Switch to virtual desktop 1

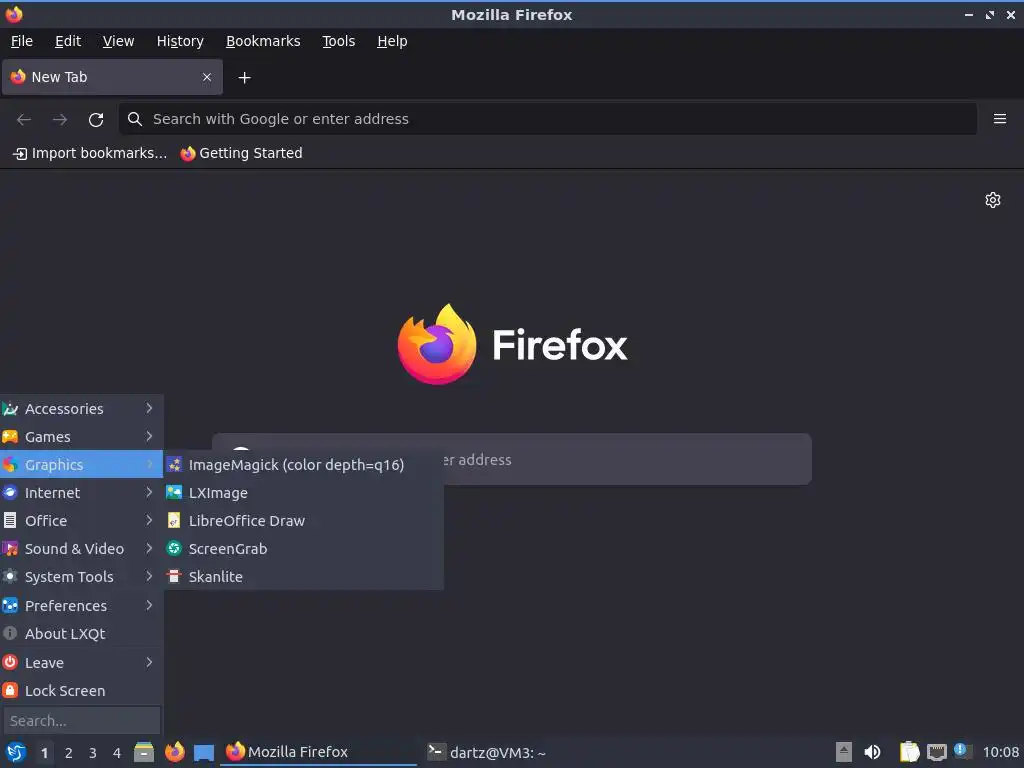pos(44,753)
